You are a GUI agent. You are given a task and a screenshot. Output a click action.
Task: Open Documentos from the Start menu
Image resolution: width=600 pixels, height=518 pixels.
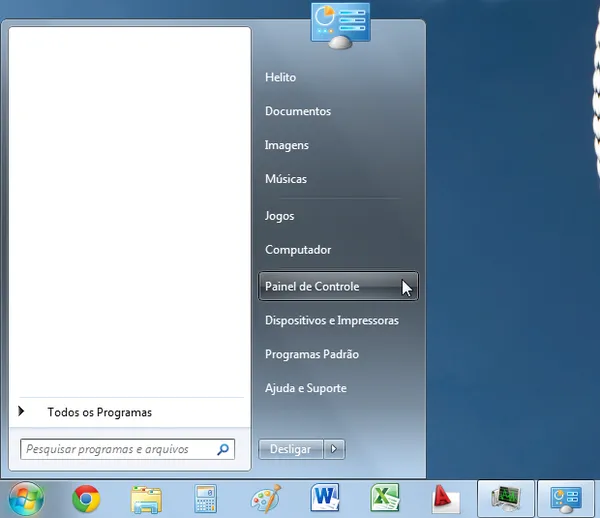(298, 111)
